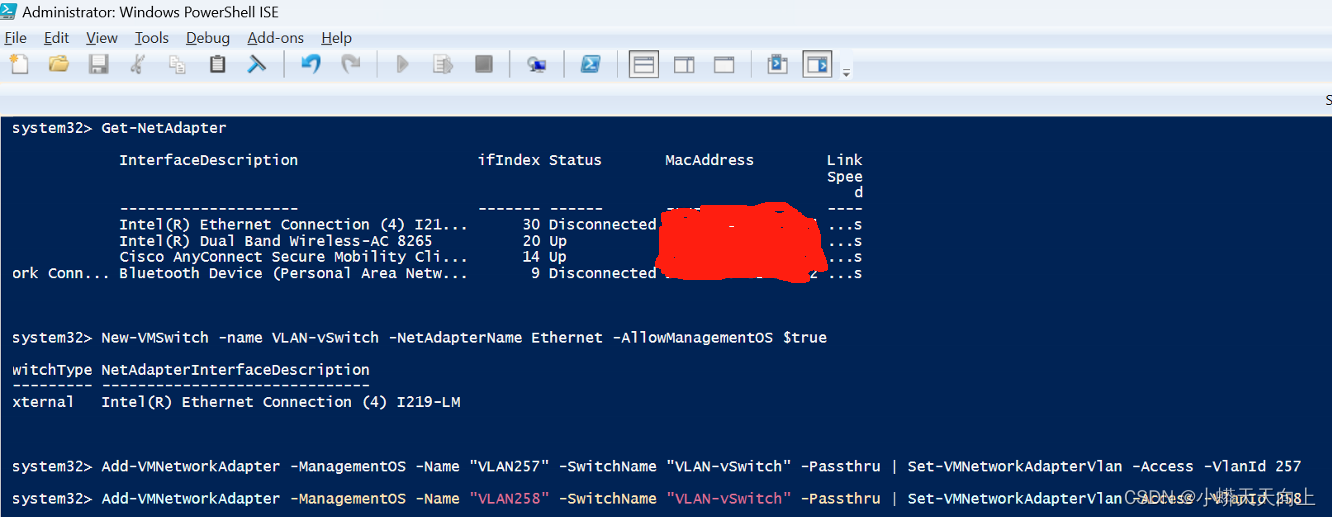Open the Add-ons menu
Image resolution: width=1332 pixels, height=517 pixels.
coord(275,38)
